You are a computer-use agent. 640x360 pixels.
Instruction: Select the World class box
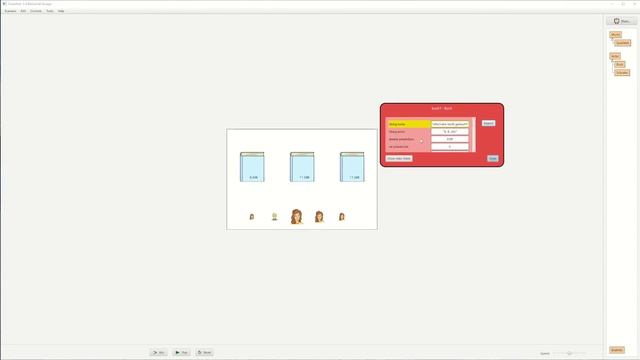pyautogui.click(x=615, y=35)
